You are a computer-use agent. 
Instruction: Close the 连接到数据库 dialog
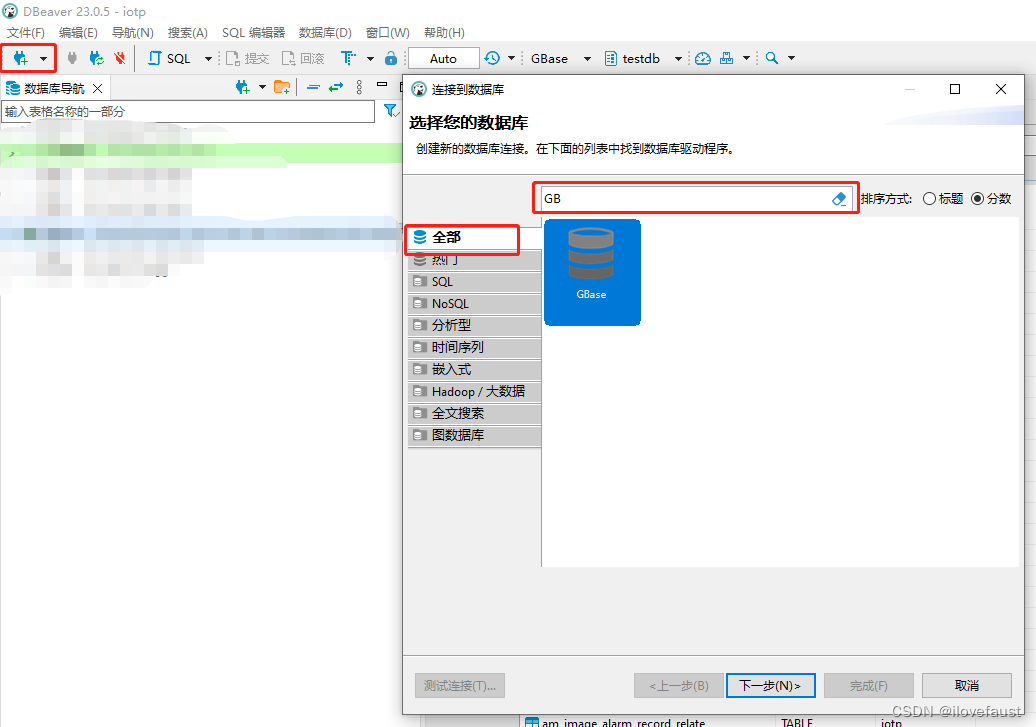1001,89
